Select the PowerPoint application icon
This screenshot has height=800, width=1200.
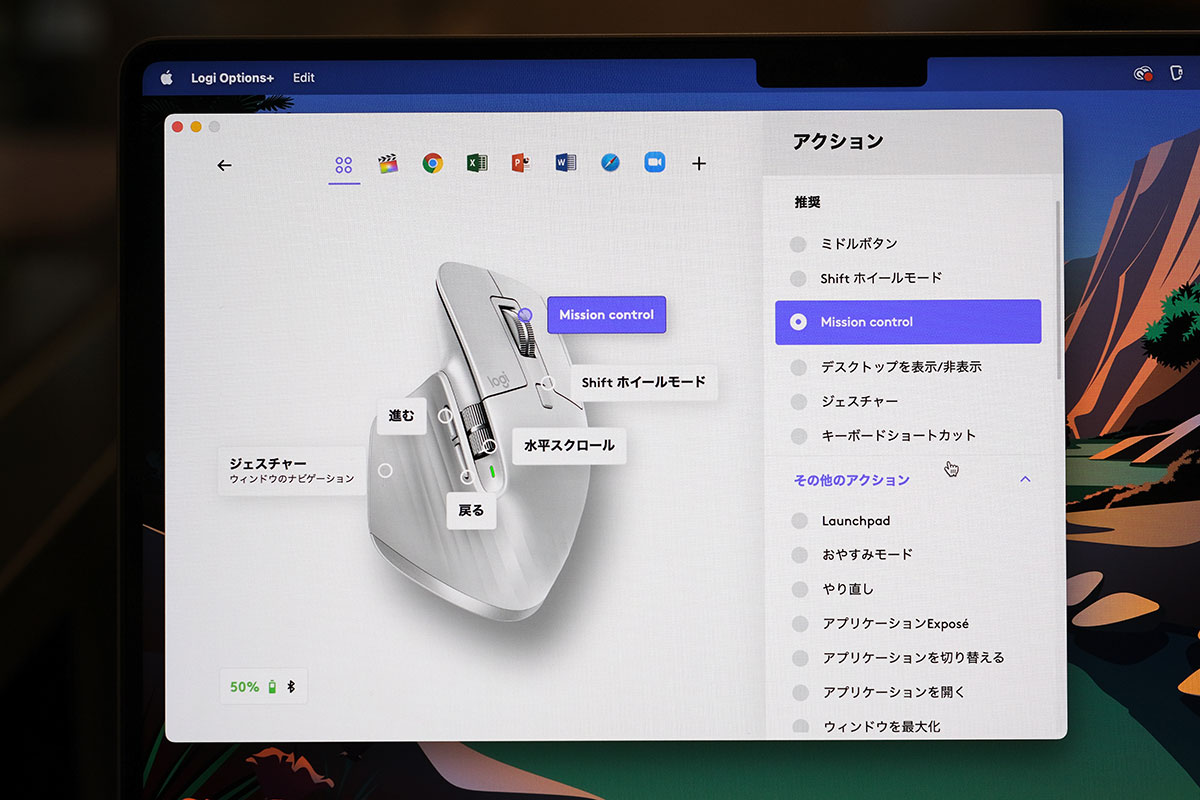521,163
